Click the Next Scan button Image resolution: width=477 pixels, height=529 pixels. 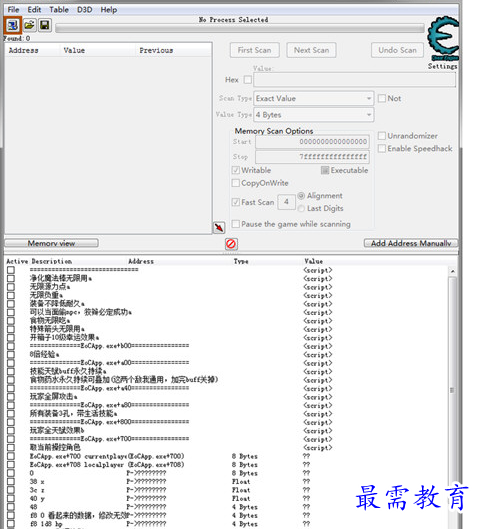(x=311, y=50)
